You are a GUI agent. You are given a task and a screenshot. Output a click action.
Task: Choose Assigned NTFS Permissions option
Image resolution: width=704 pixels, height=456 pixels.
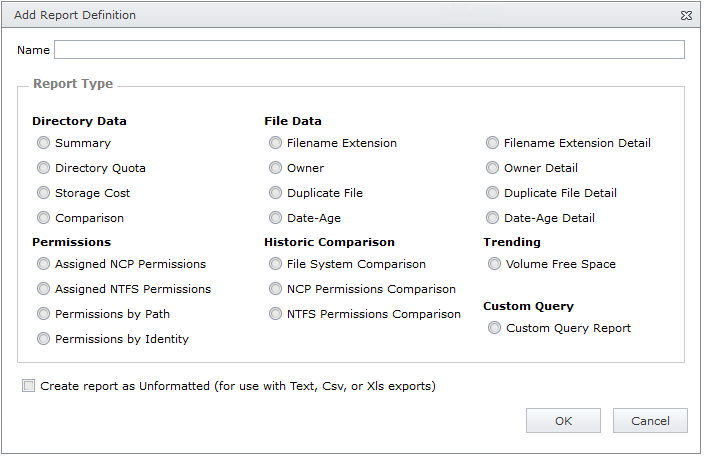coord(43,289)
